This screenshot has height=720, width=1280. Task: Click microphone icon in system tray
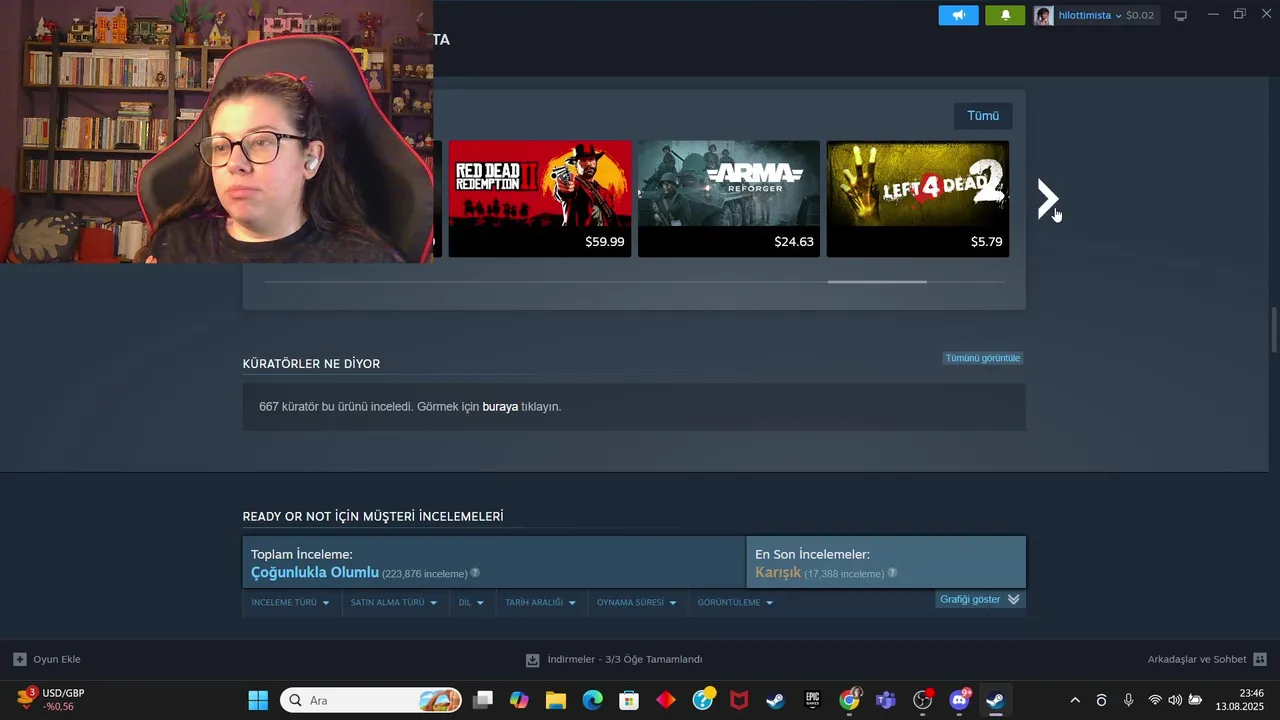(x=1128, y=700)
